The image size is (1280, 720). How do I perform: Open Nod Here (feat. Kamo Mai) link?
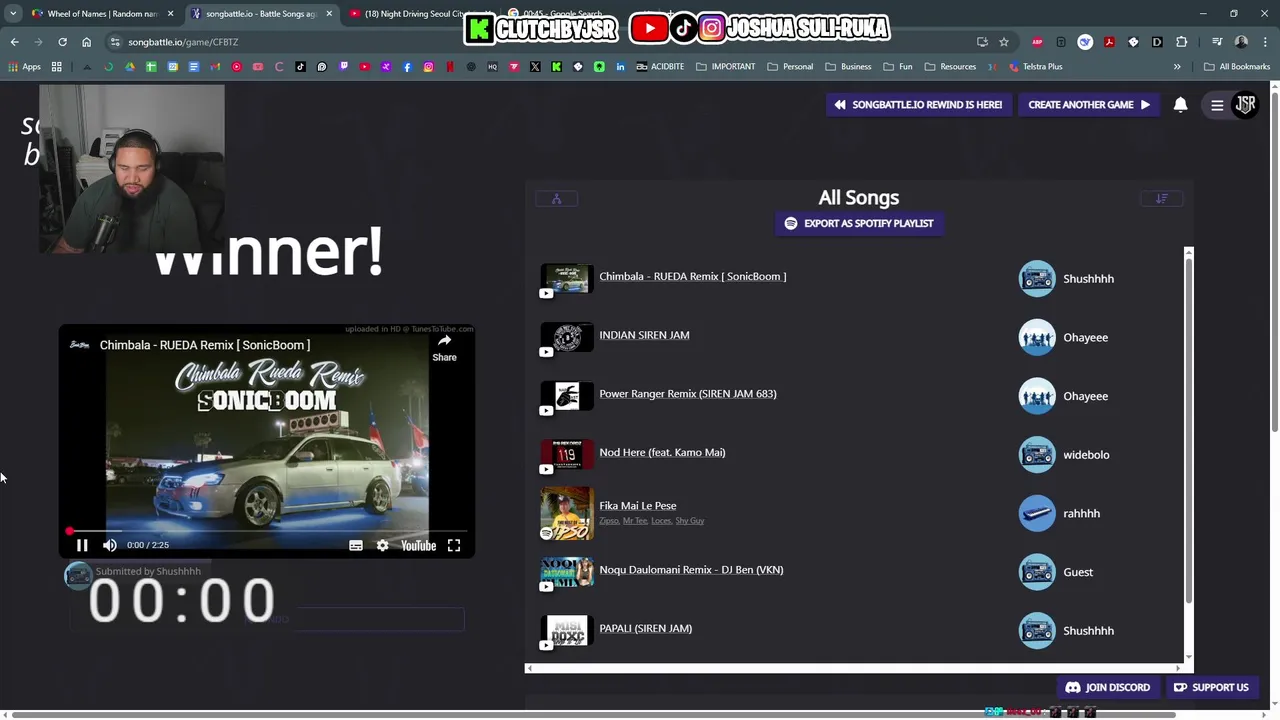[662, 452]
